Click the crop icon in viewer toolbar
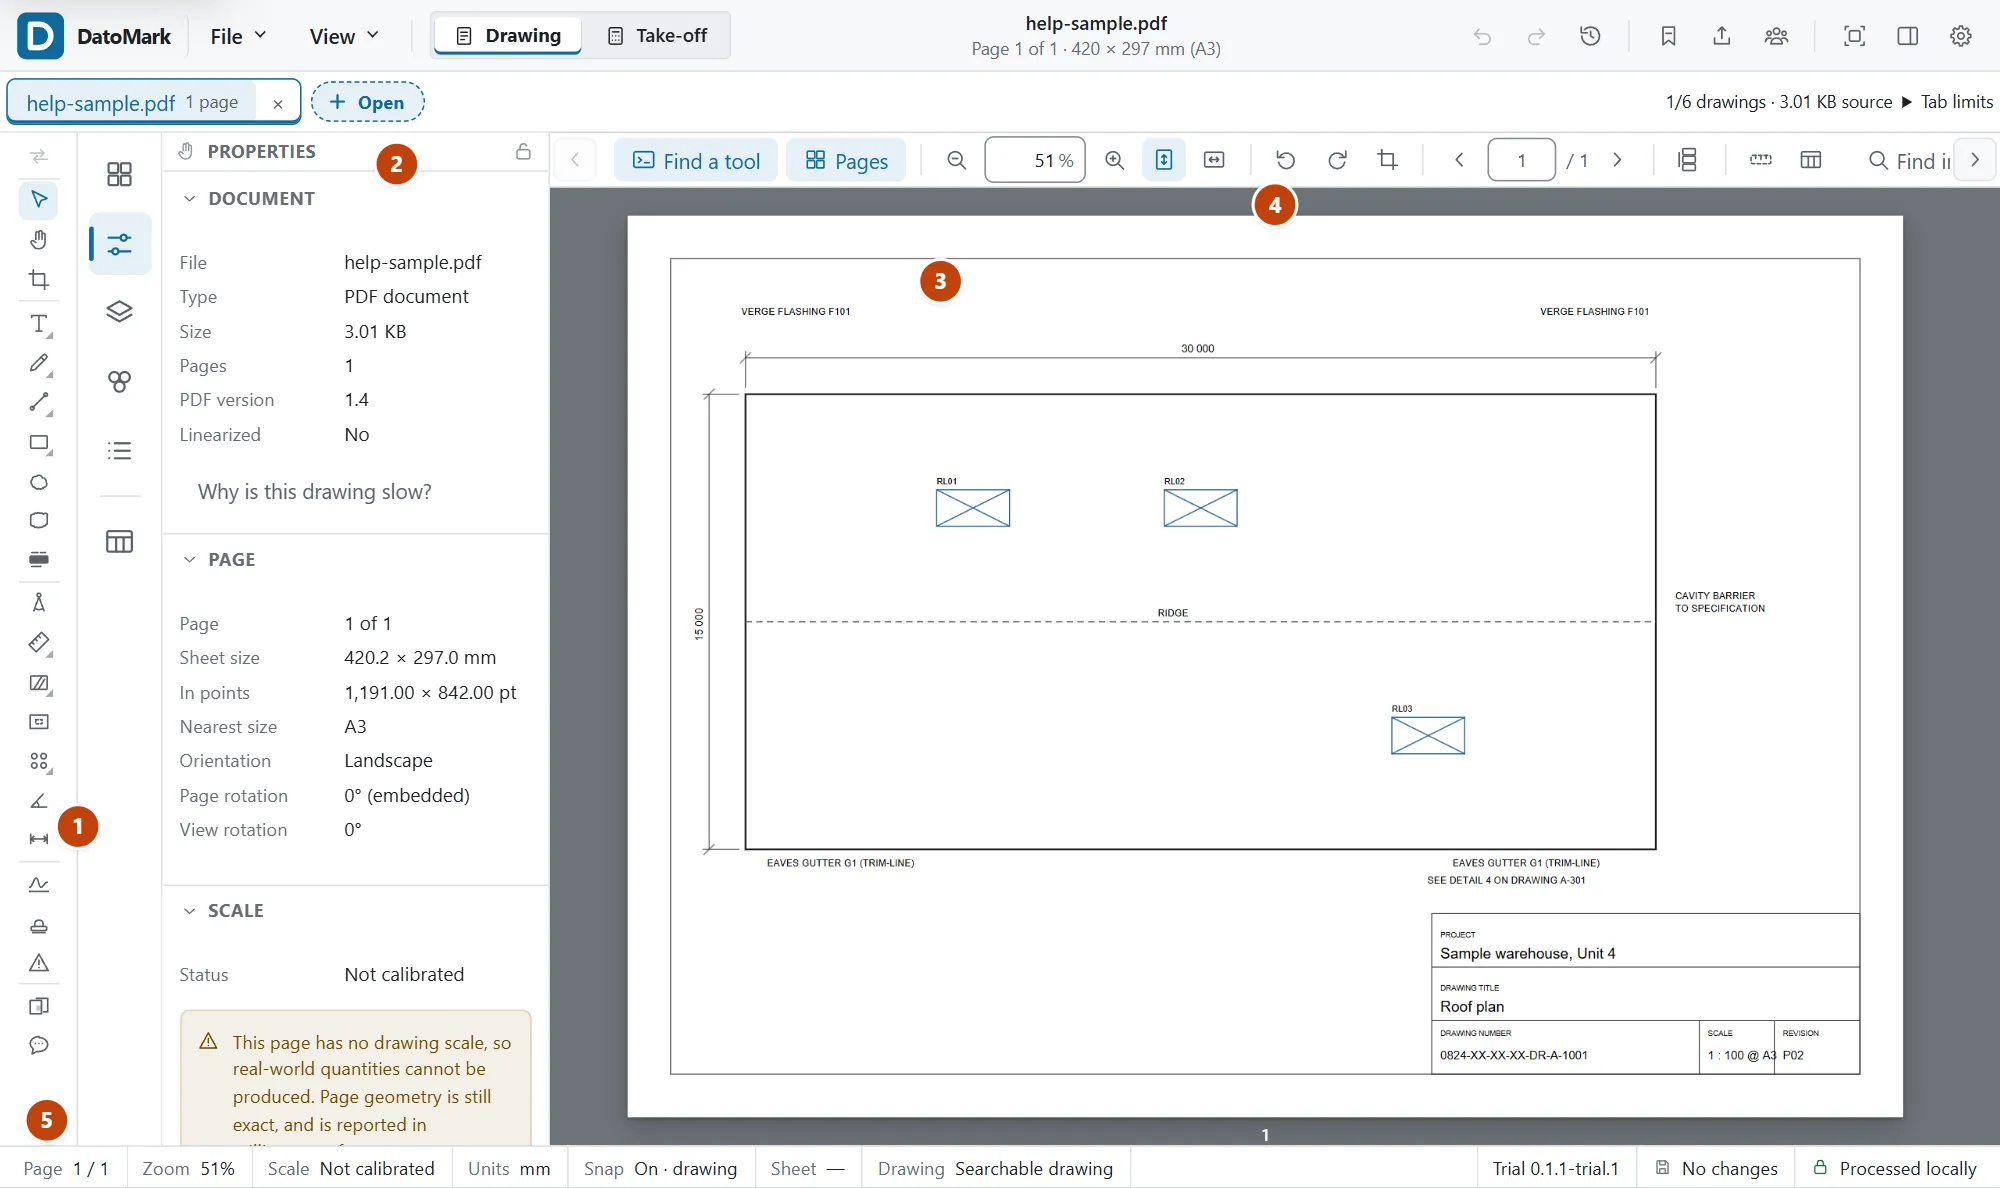 [1388, 160]
